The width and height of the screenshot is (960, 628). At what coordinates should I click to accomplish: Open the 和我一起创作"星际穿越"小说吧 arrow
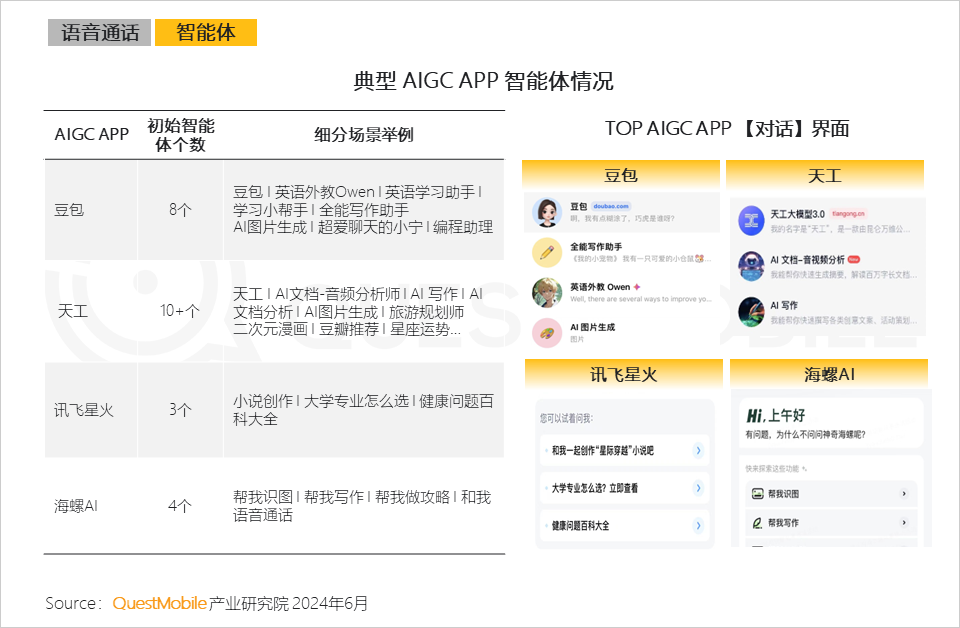(698, 450)
